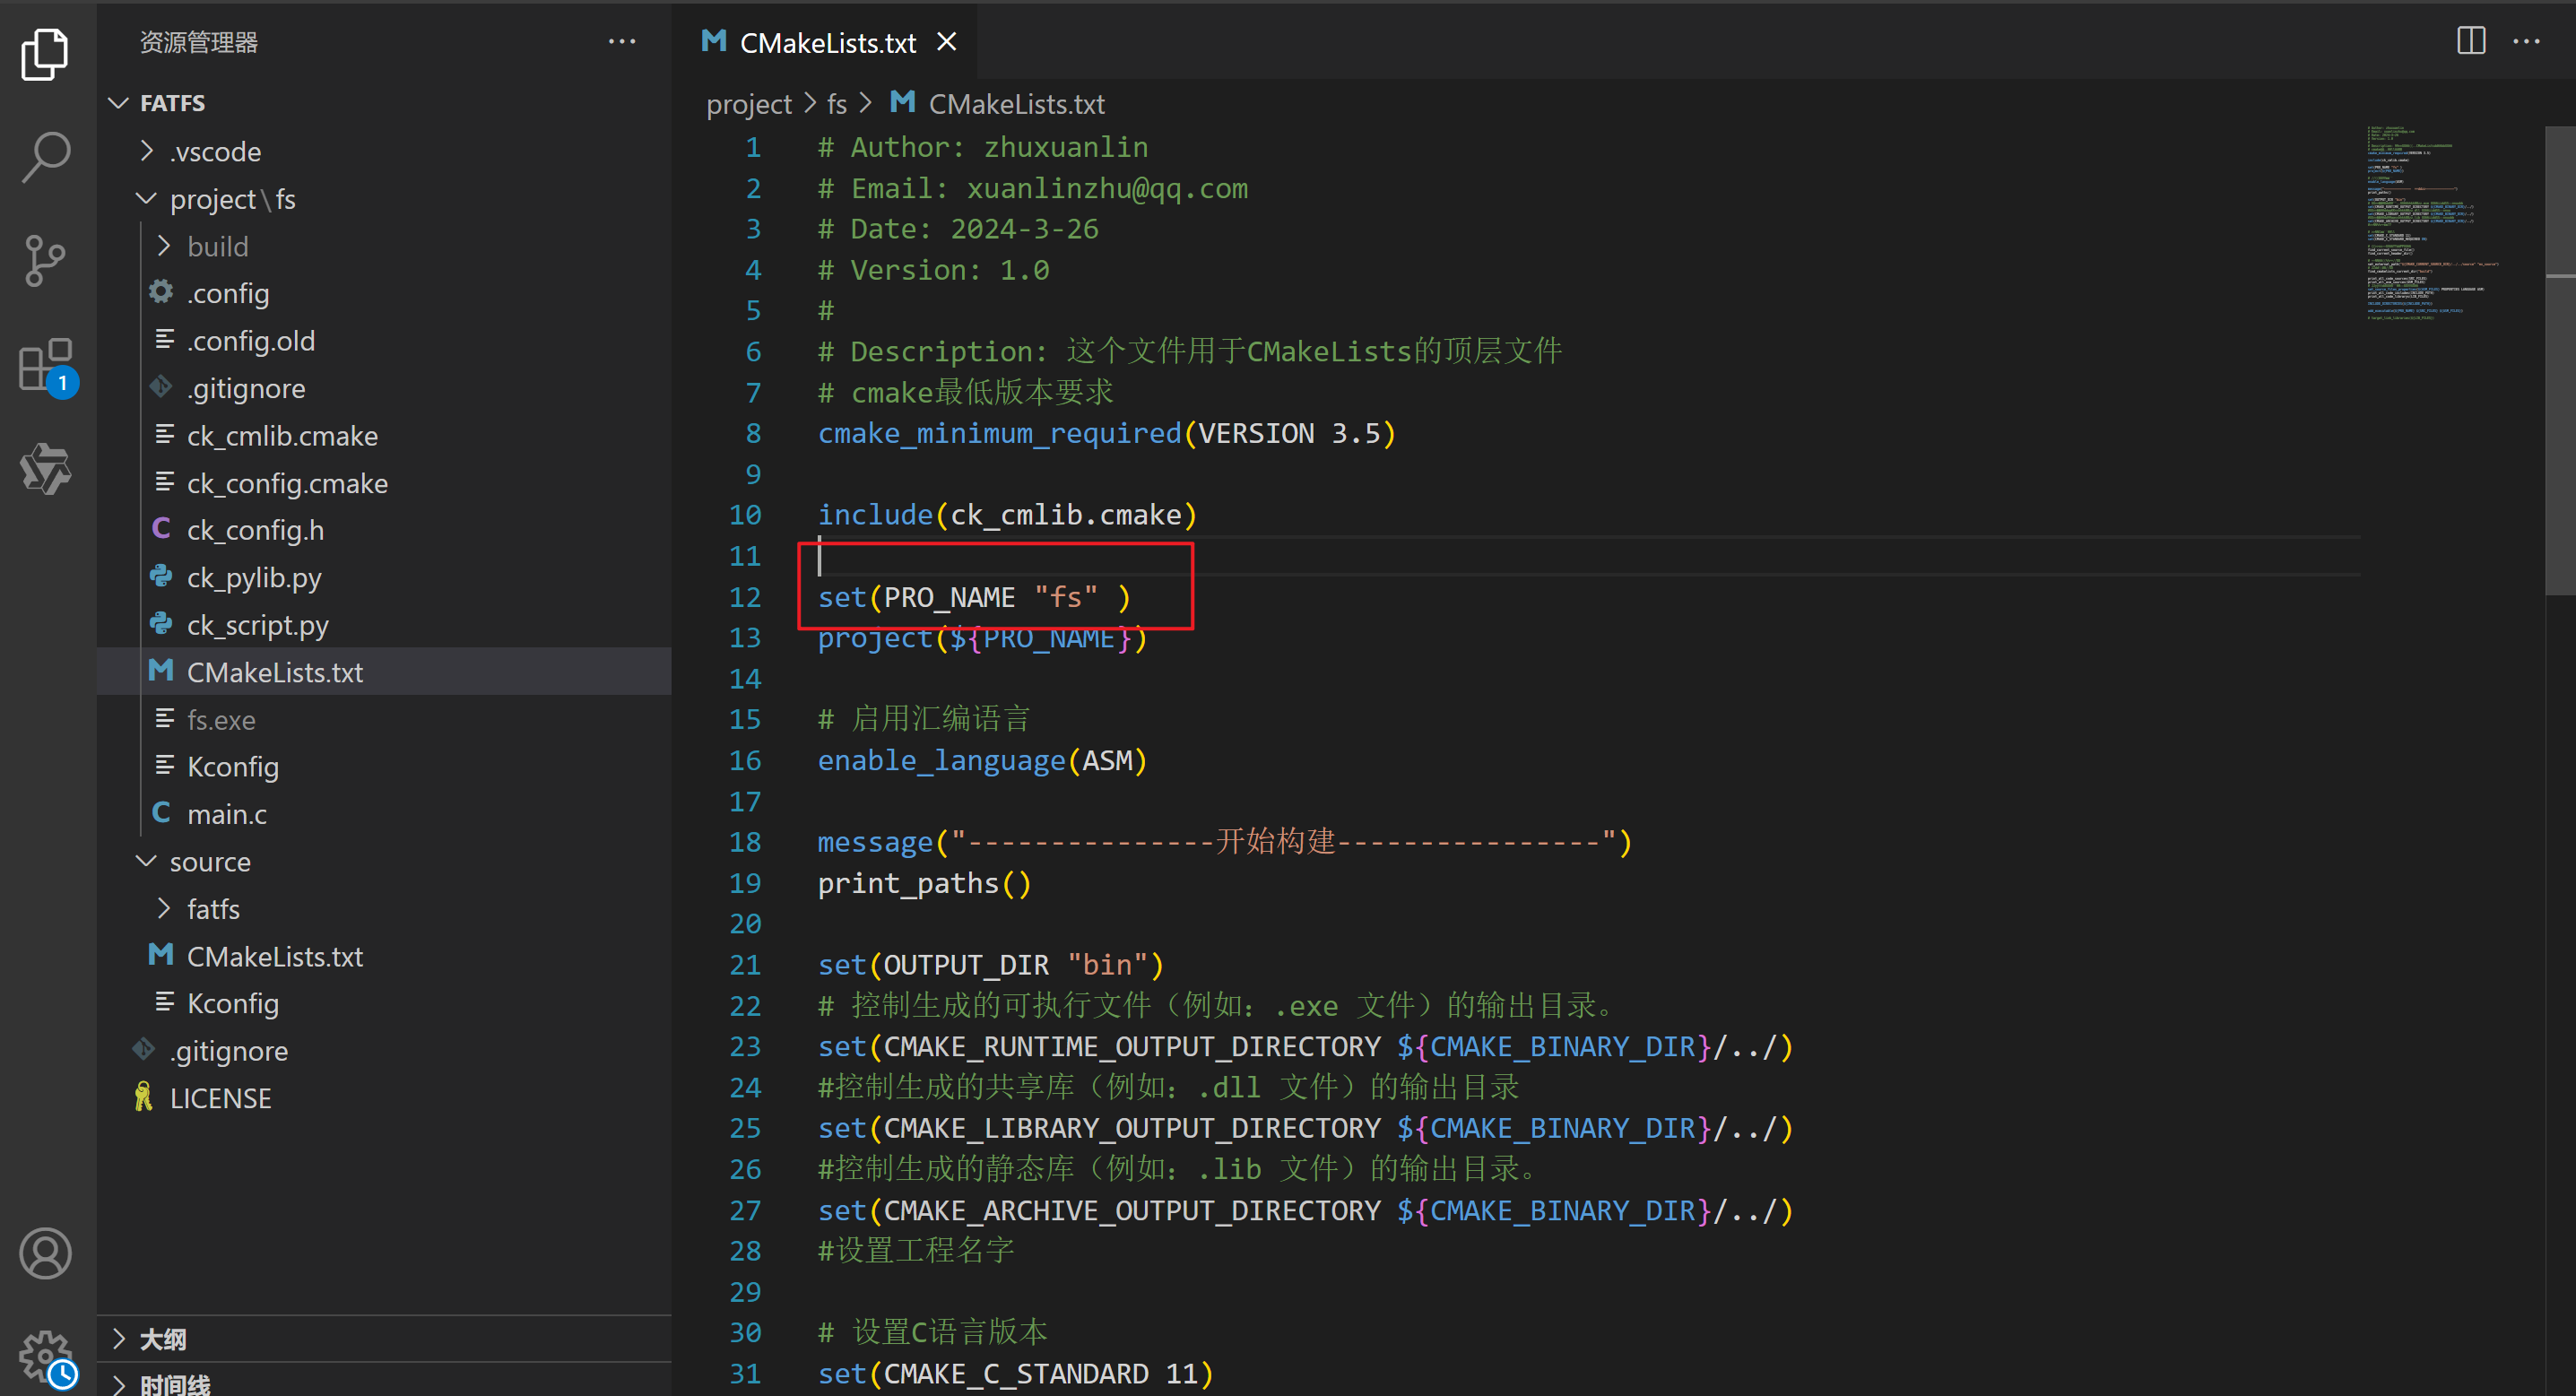Open the fs.exe file
The image size is (2576, 1396).
click(x=384, y=720)
